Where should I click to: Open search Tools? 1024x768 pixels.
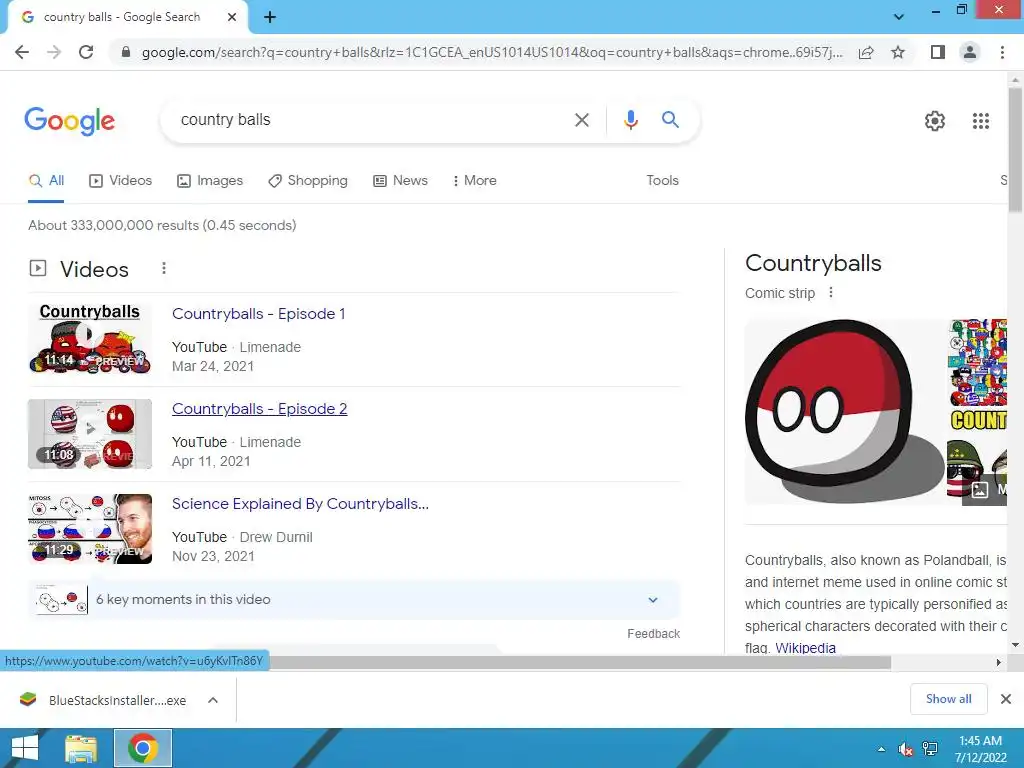(662, 180)
